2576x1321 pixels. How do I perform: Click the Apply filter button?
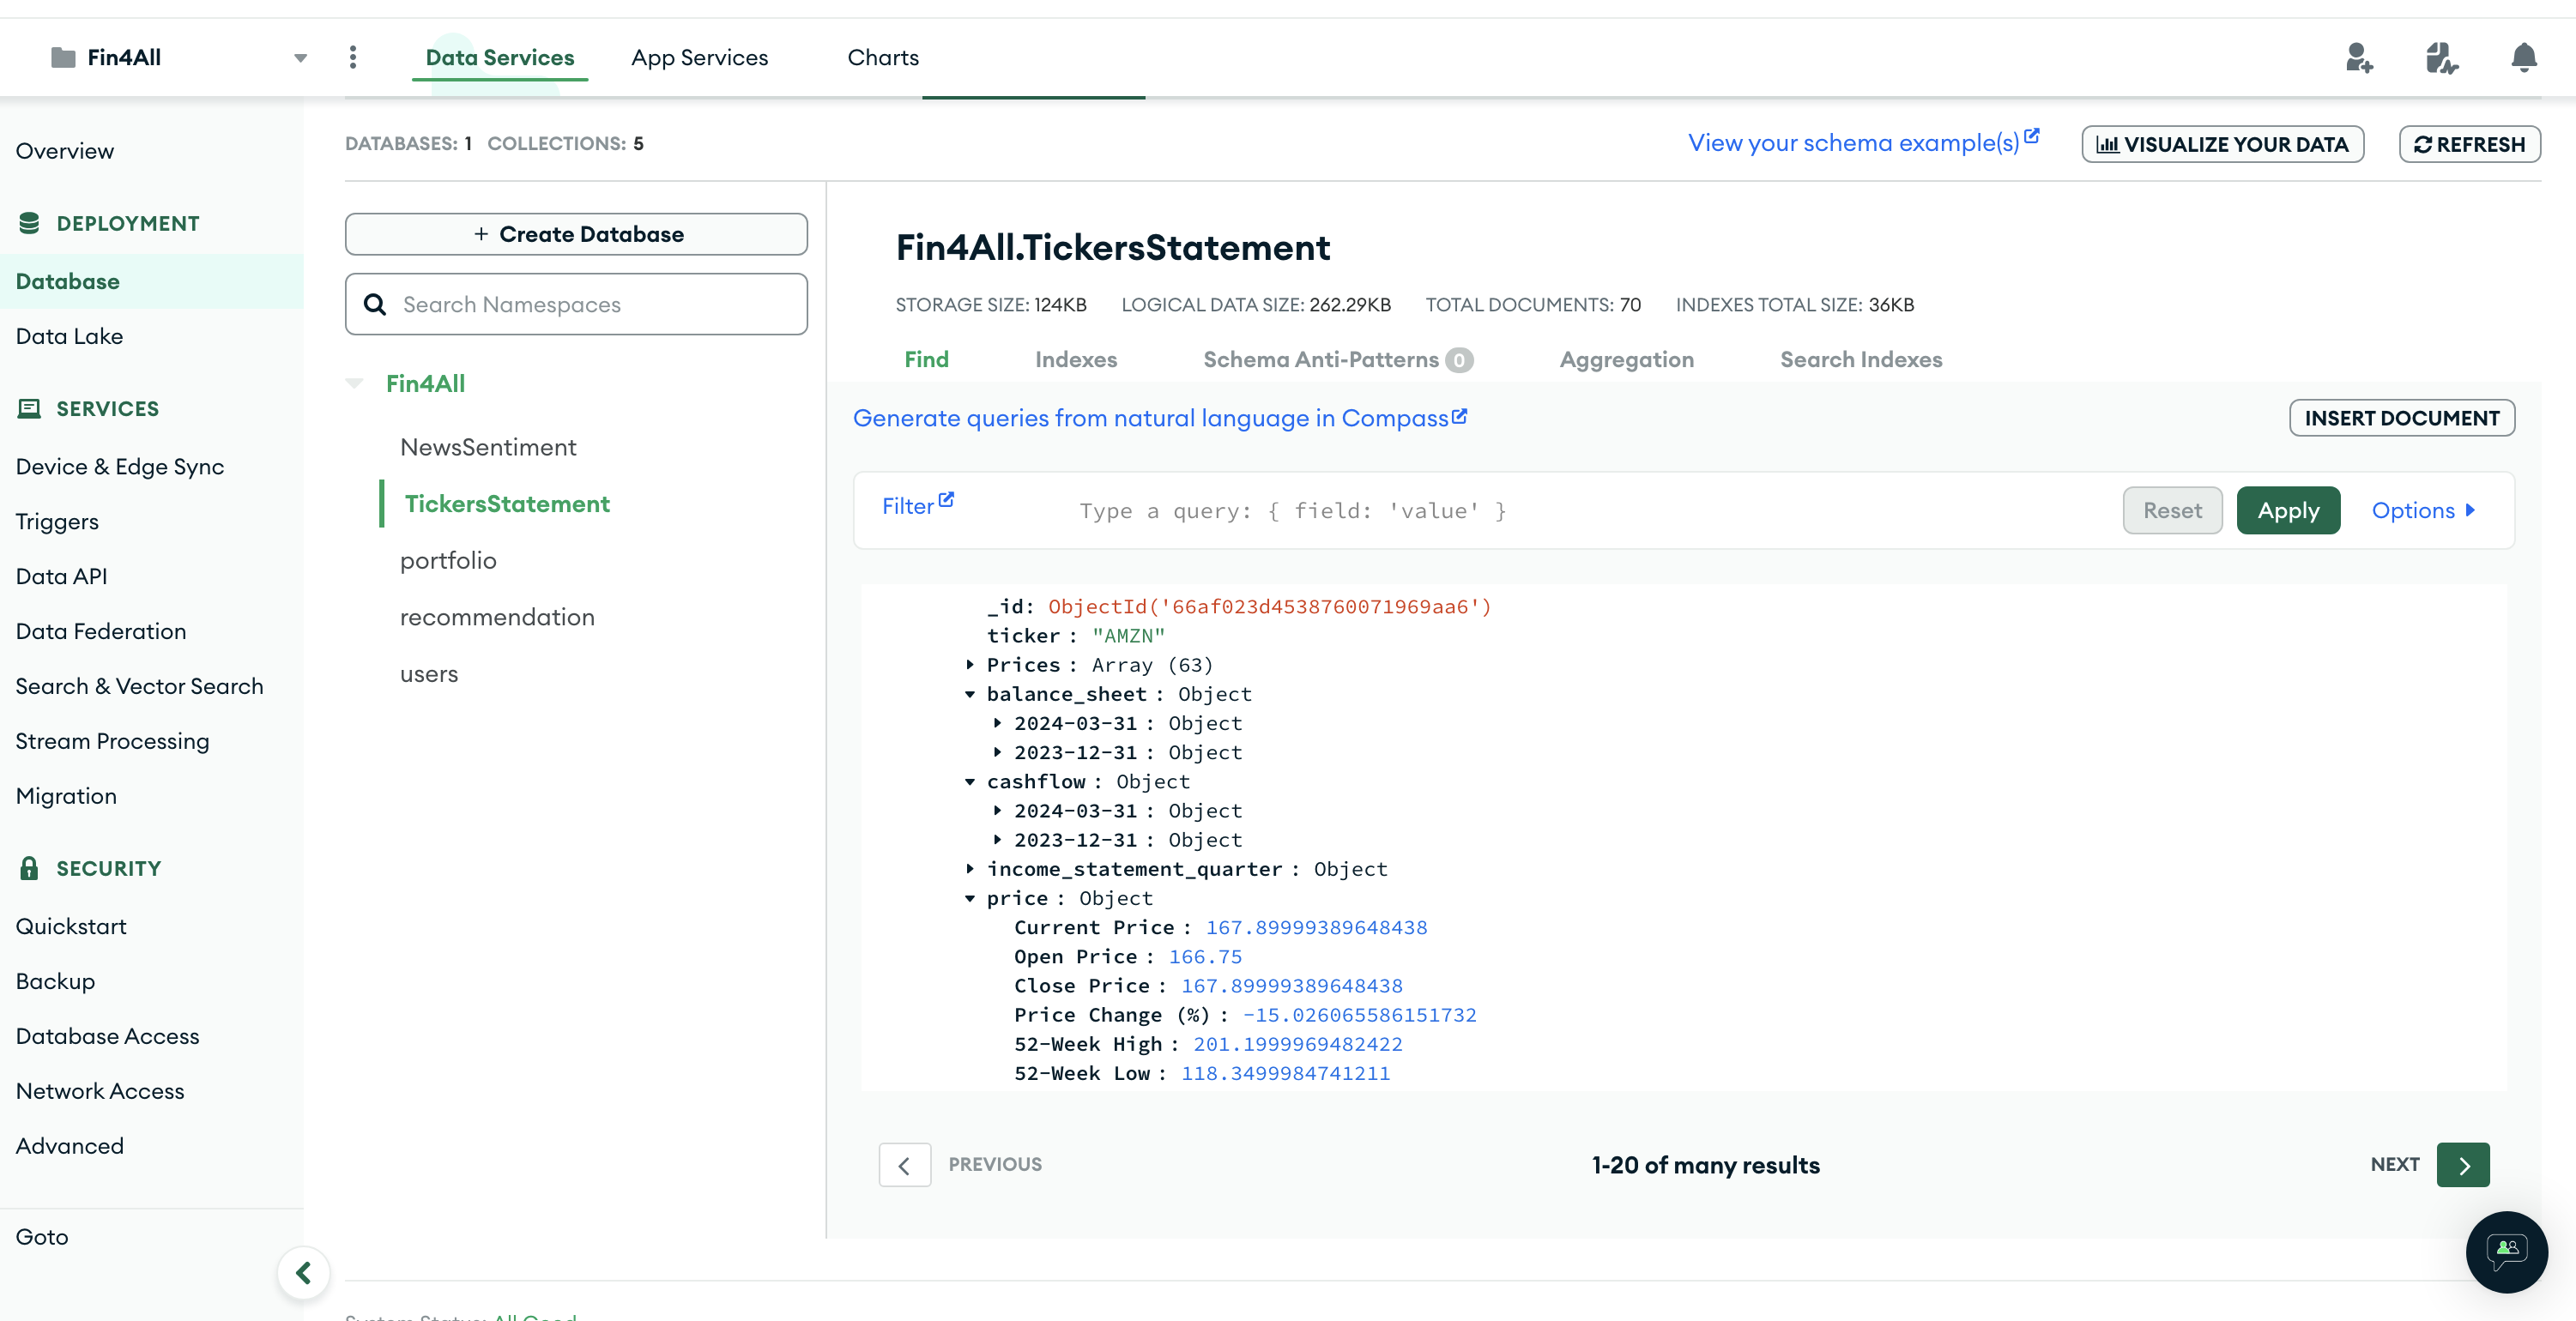pyautogui.click(x=2287, y=511)
